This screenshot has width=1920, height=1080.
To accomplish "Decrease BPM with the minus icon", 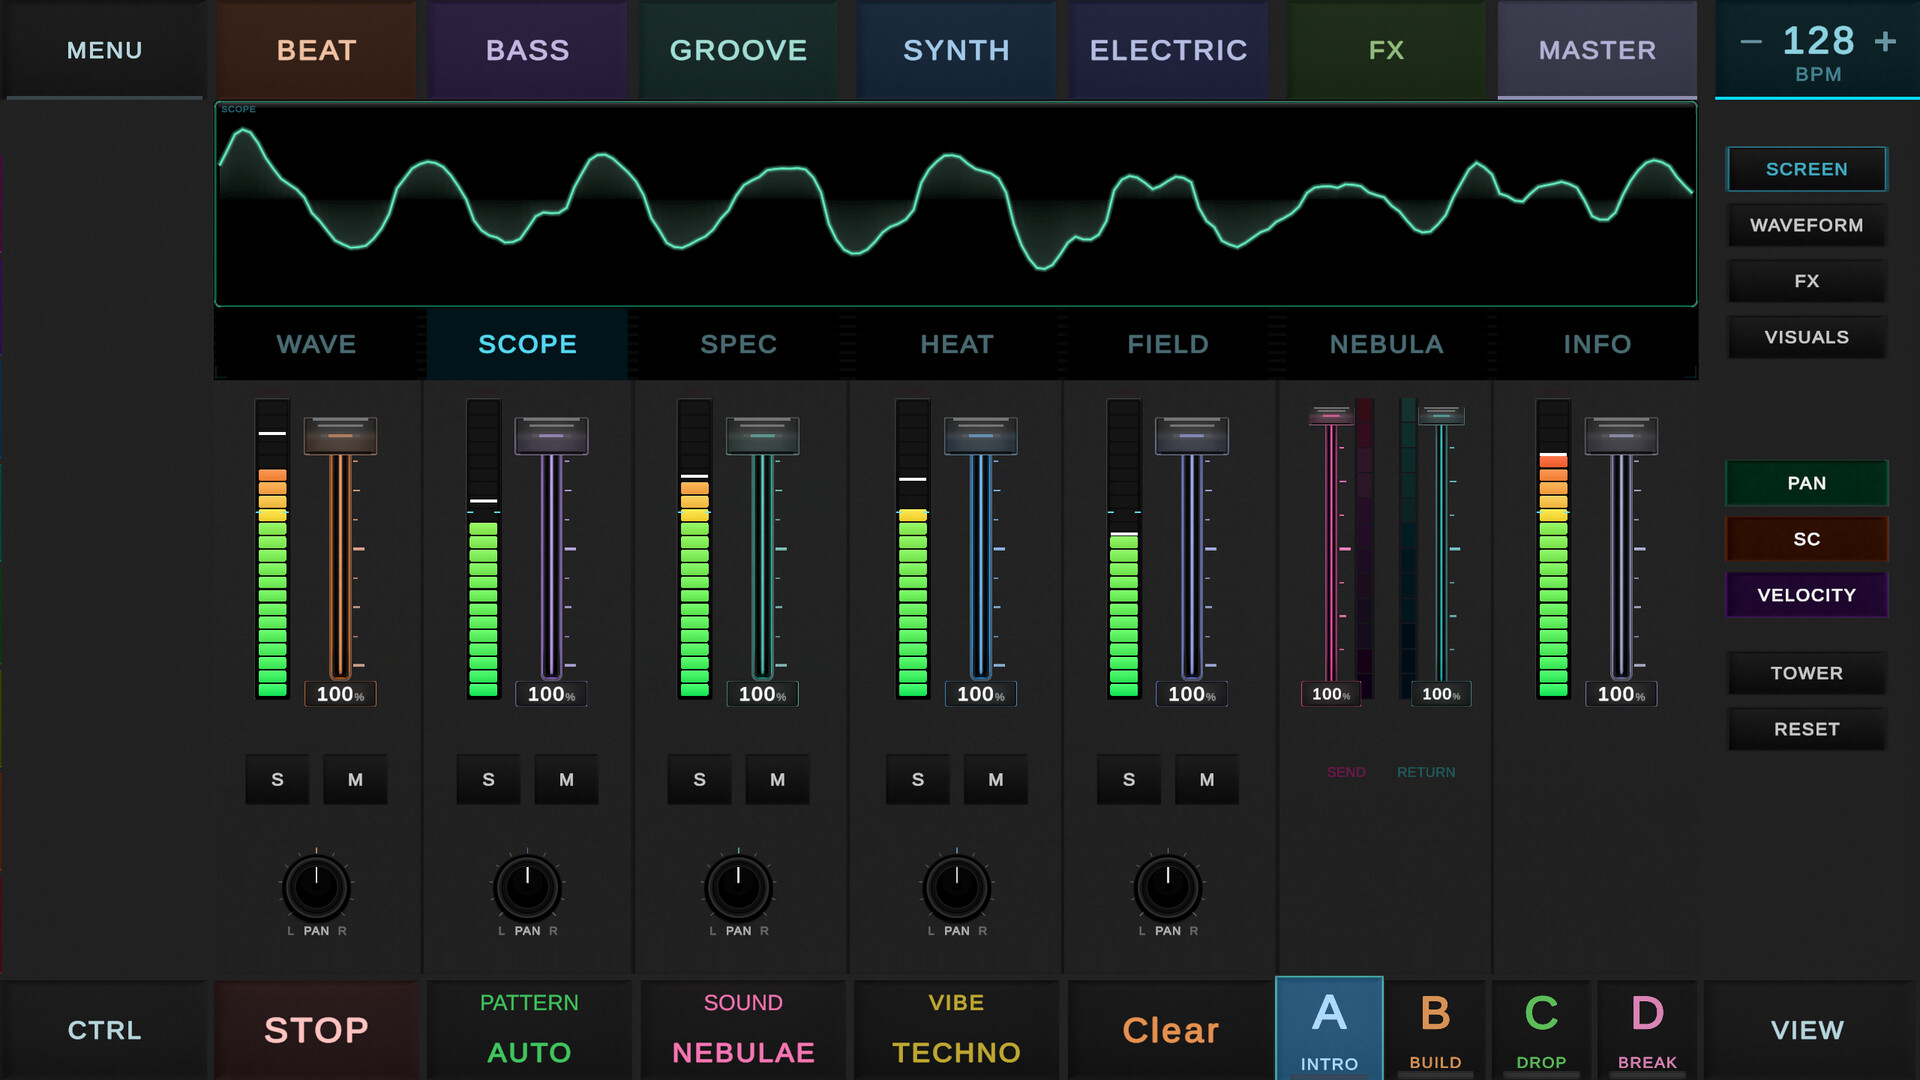I will pos(1750,42).
